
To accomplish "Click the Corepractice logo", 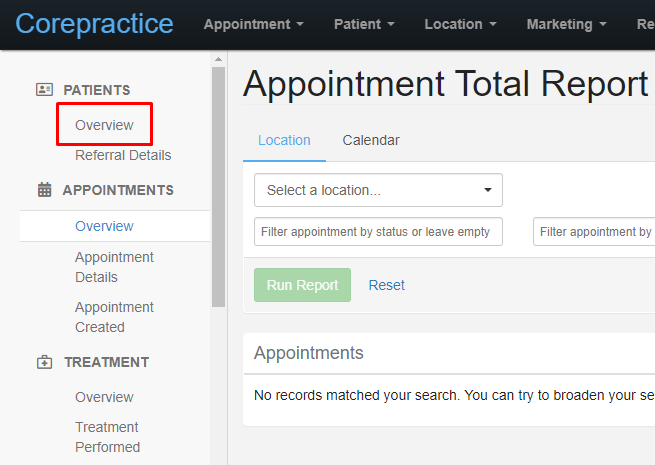I will click(x=94, y=24).
